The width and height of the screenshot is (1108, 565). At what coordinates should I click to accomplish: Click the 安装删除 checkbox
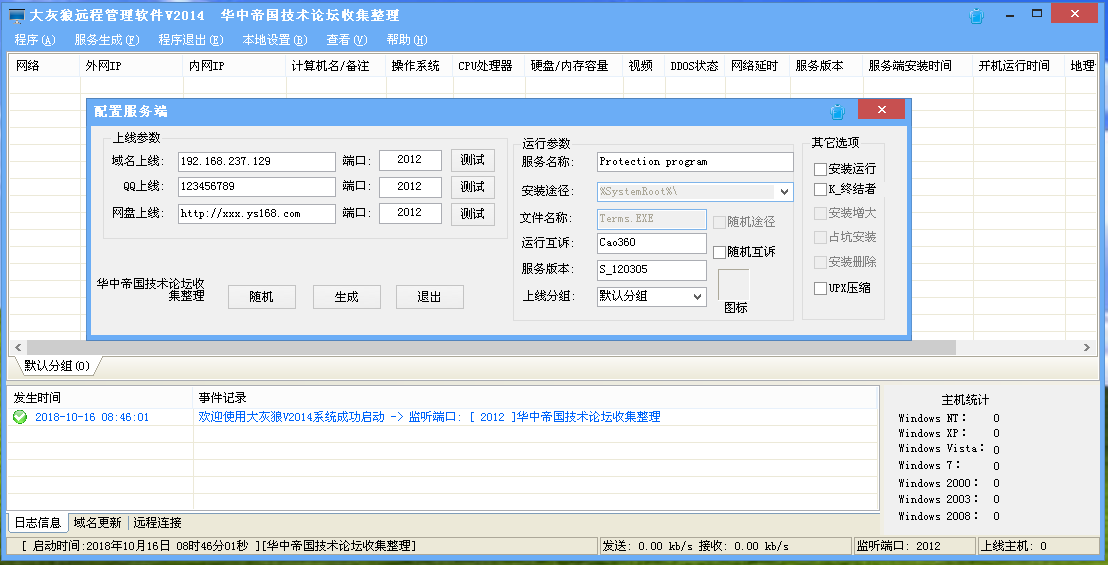click(x=820, y=262)
